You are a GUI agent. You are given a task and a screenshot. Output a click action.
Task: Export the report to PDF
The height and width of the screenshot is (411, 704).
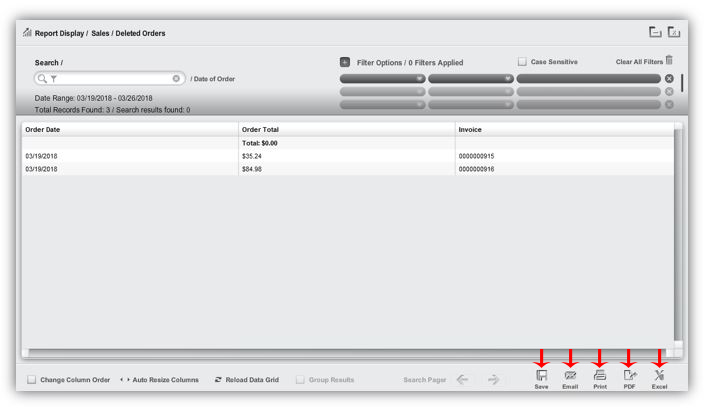pos(629,376)
